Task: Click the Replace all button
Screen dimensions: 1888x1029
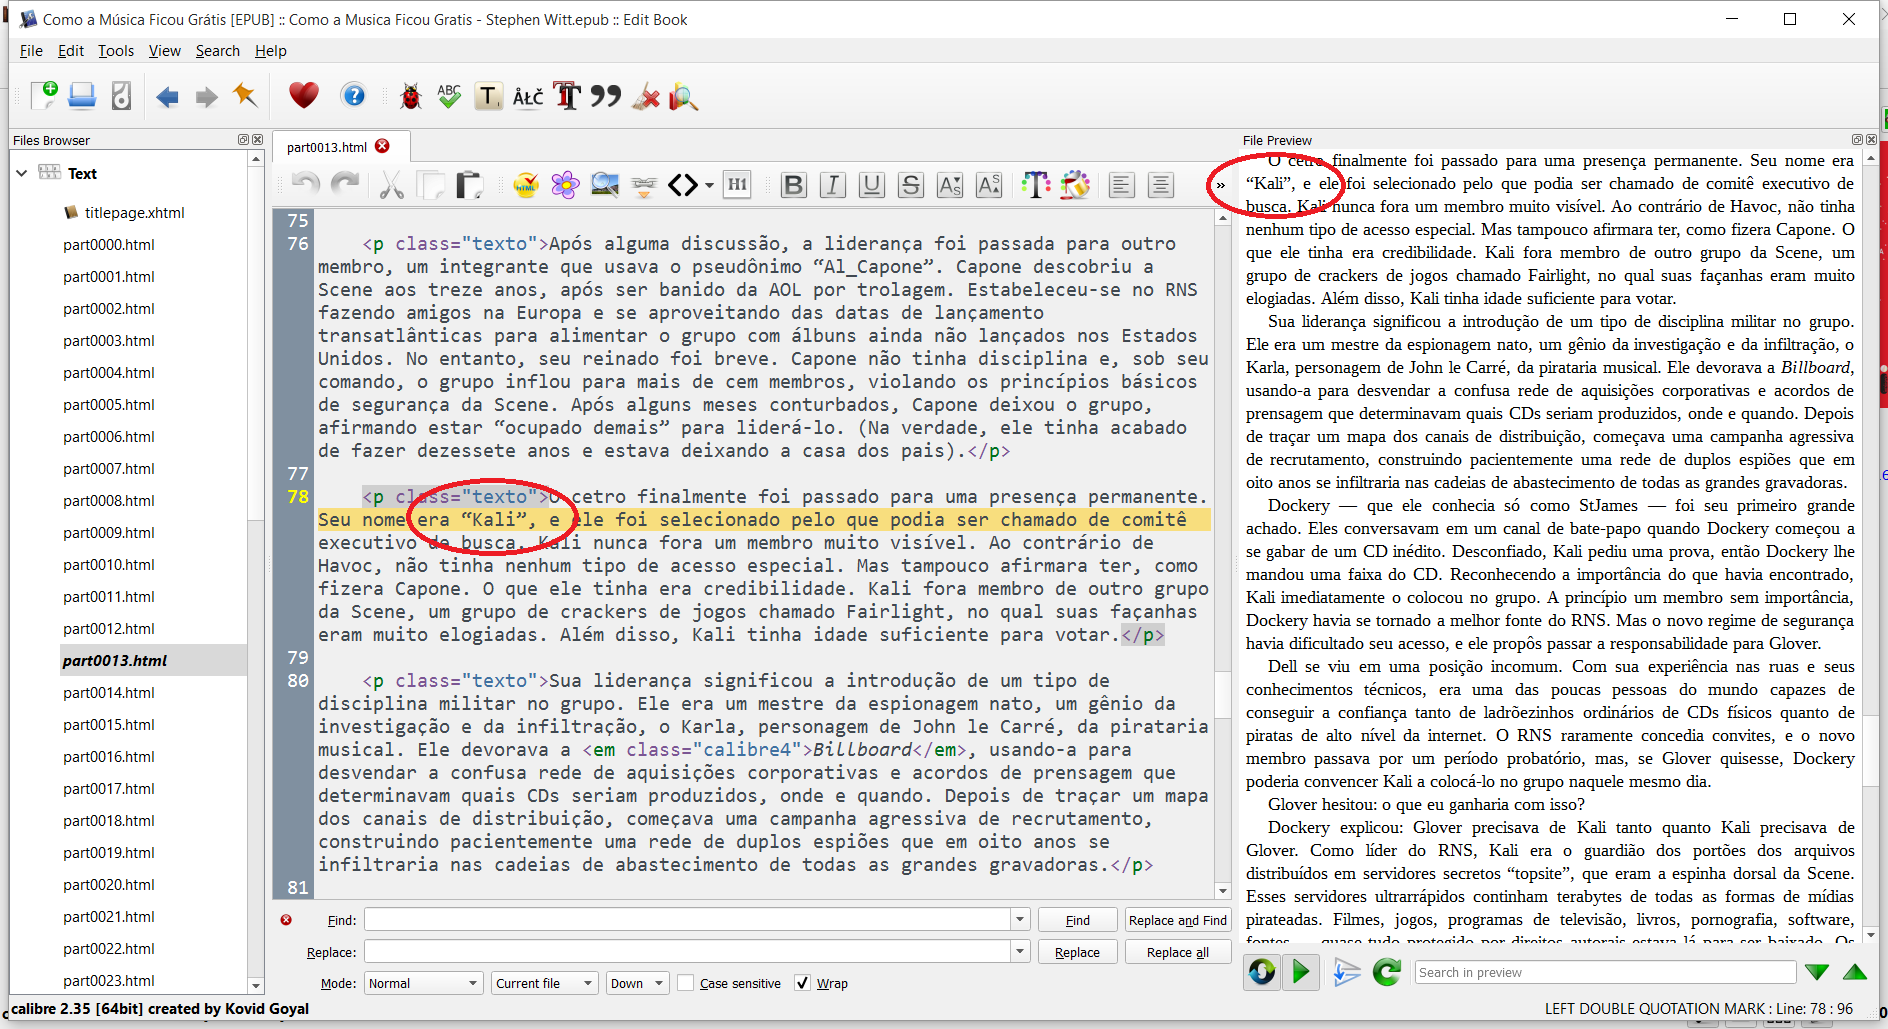Action: click(1178, 952)
